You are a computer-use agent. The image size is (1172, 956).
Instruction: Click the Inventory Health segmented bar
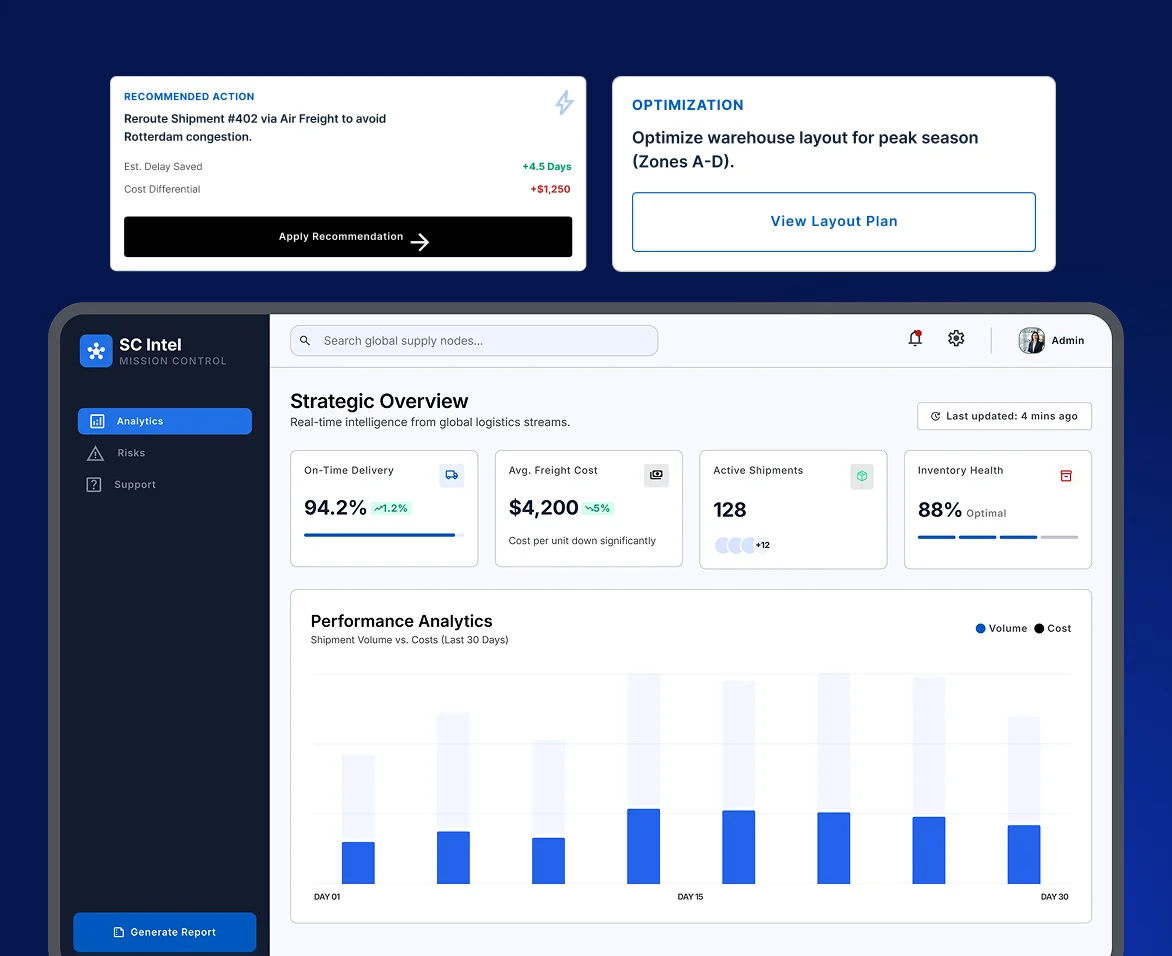coord(998,537)
